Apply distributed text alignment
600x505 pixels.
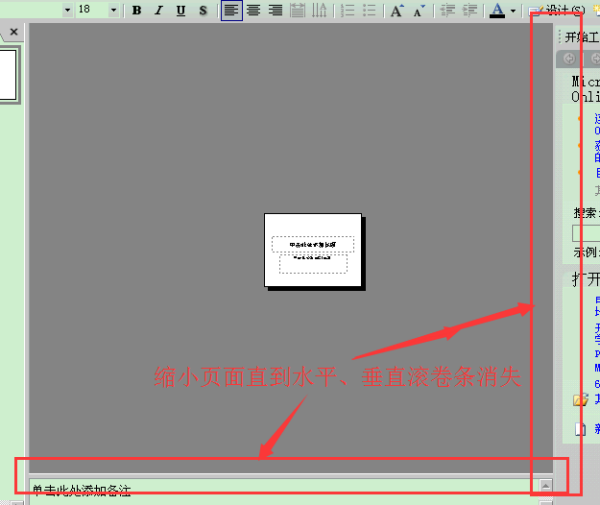(x=297, y=10)
